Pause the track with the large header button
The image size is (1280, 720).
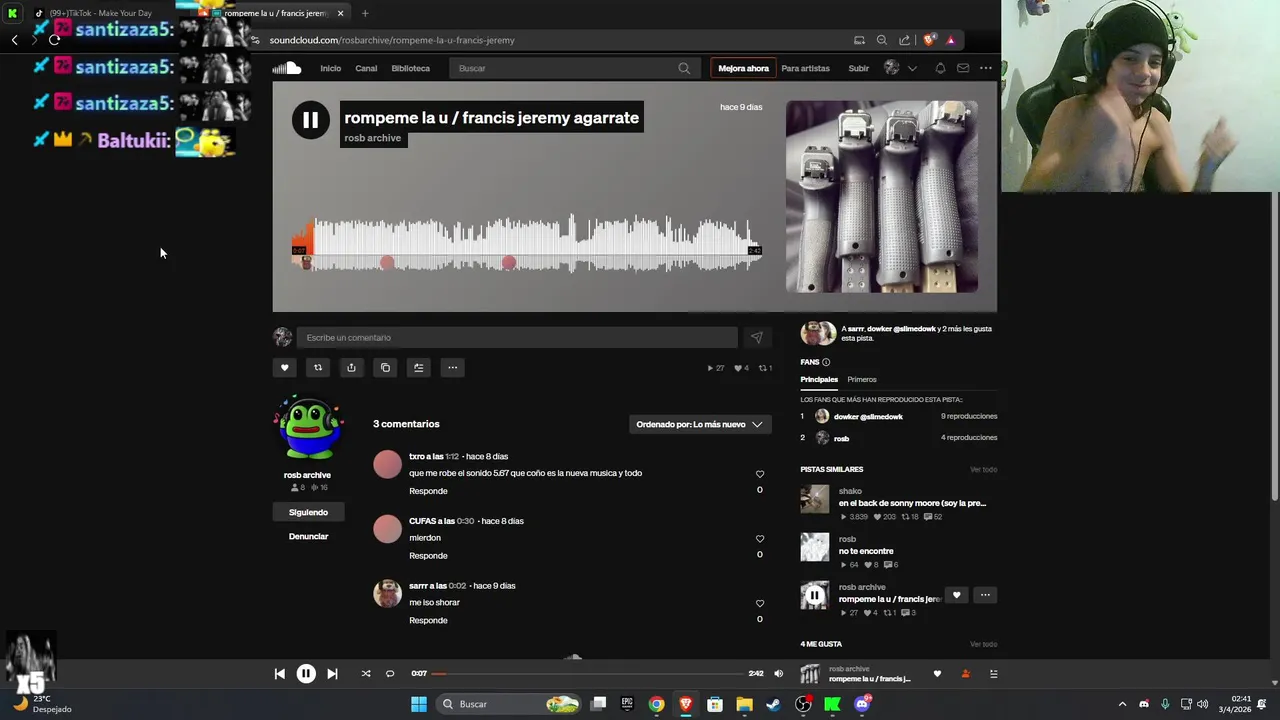coord(311,120)
